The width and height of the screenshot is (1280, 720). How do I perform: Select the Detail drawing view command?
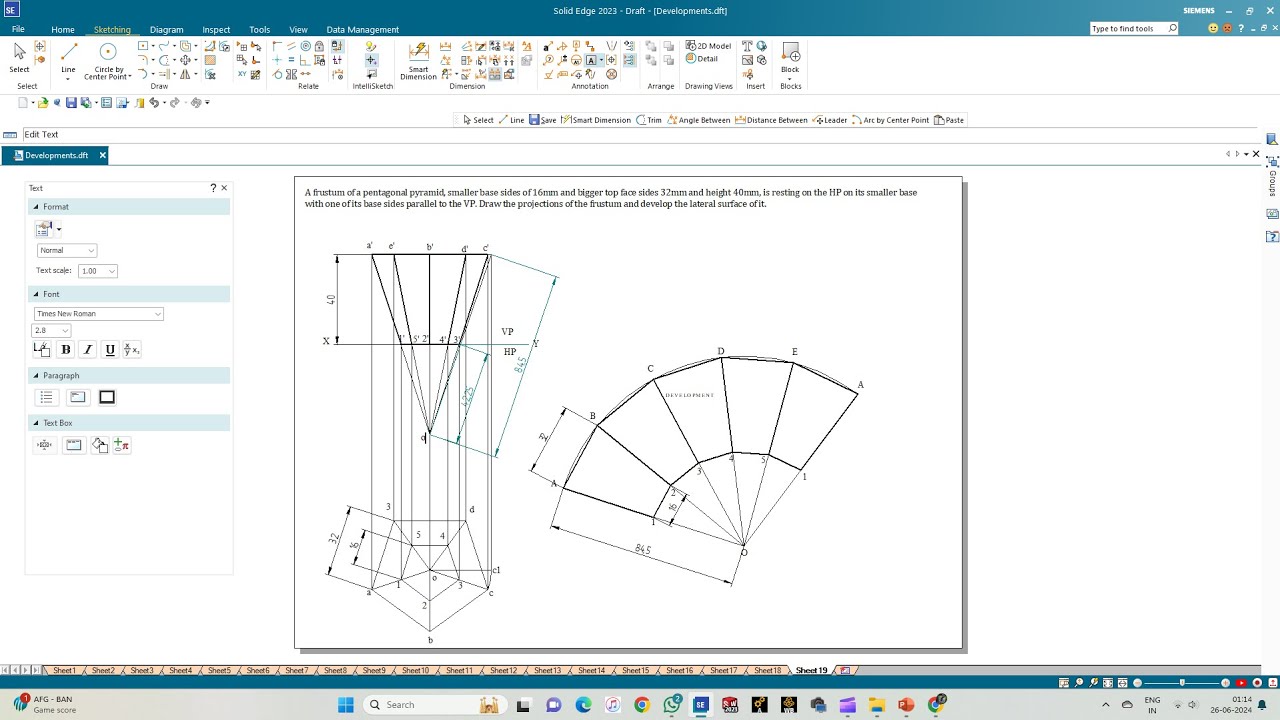coord(702,59)
